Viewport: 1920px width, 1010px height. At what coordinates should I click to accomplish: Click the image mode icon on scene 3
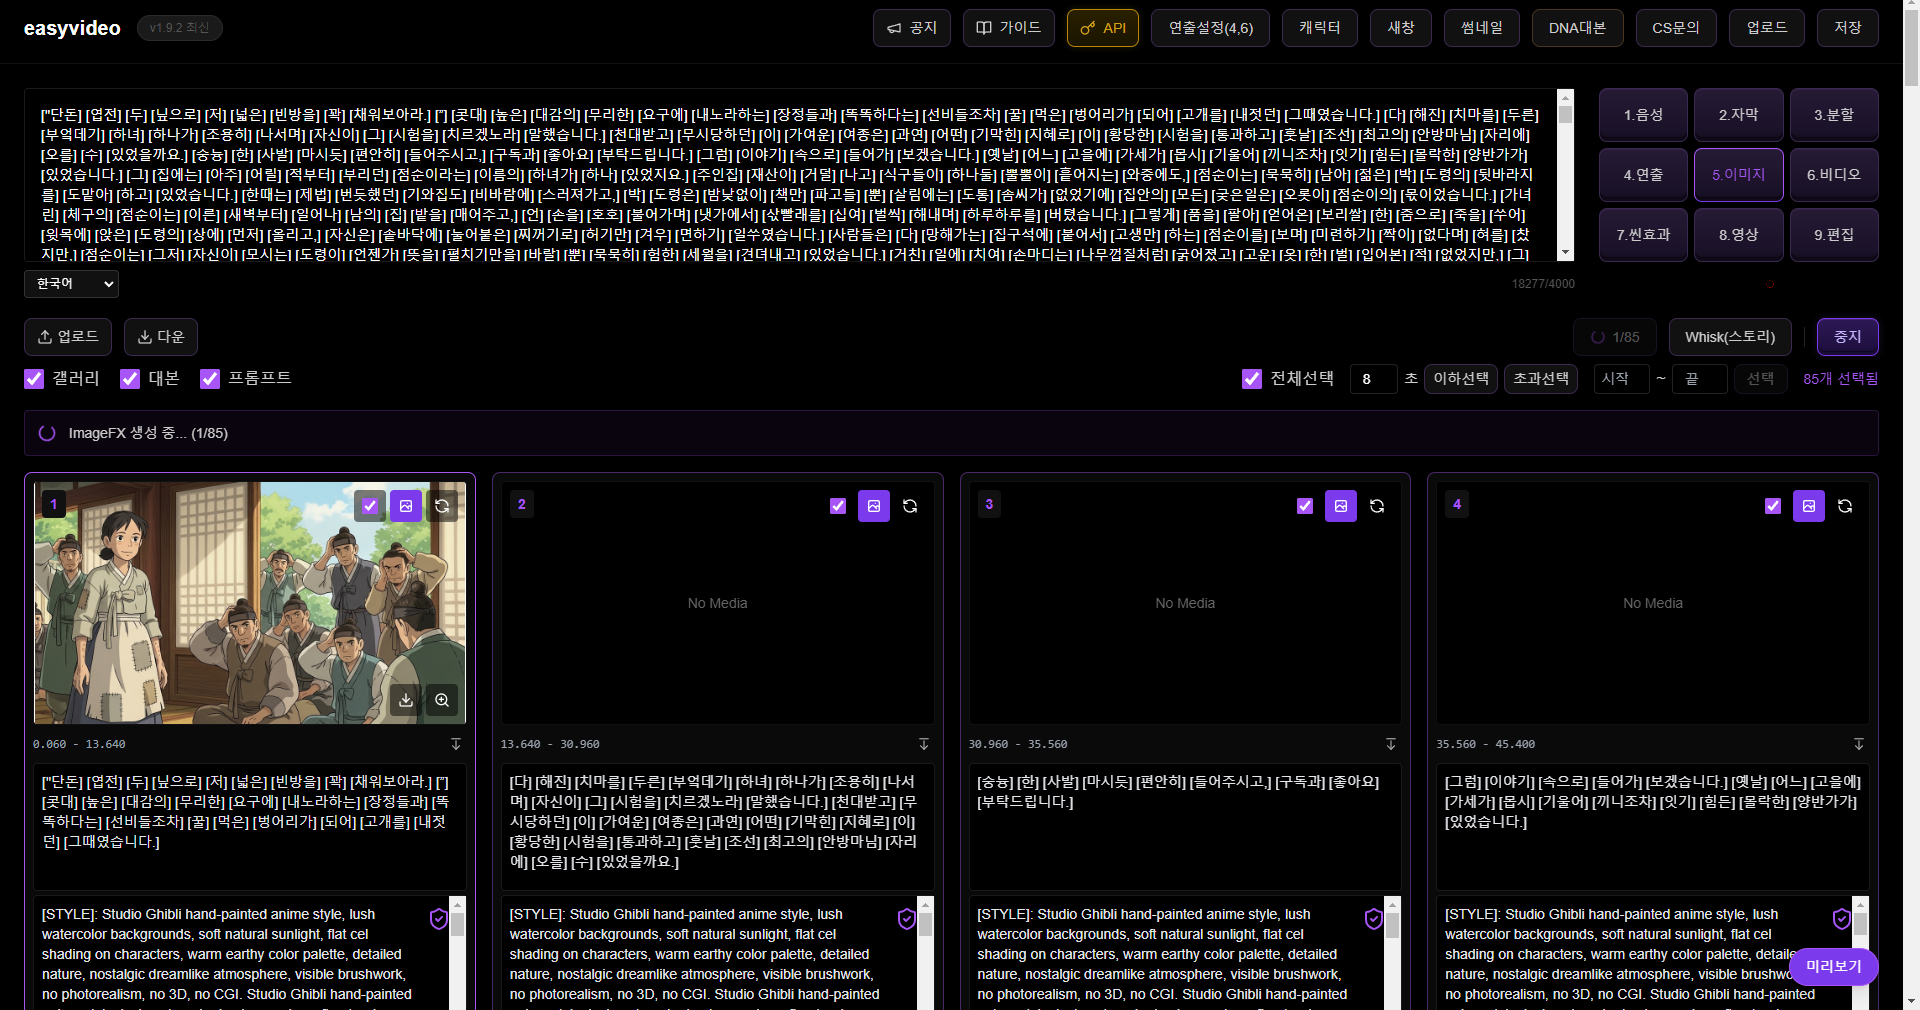click(x=1341, y=506)
